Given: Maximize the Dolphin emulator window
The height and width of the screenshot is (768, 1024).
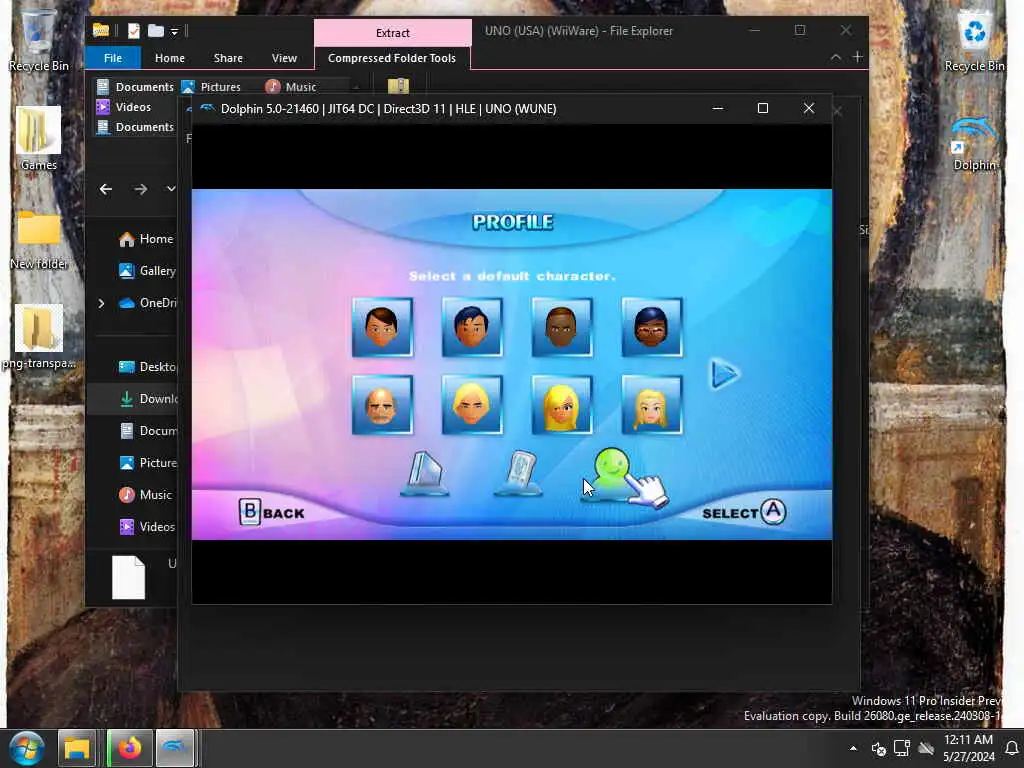Looking at the screenshot, I should pos(763,108).
